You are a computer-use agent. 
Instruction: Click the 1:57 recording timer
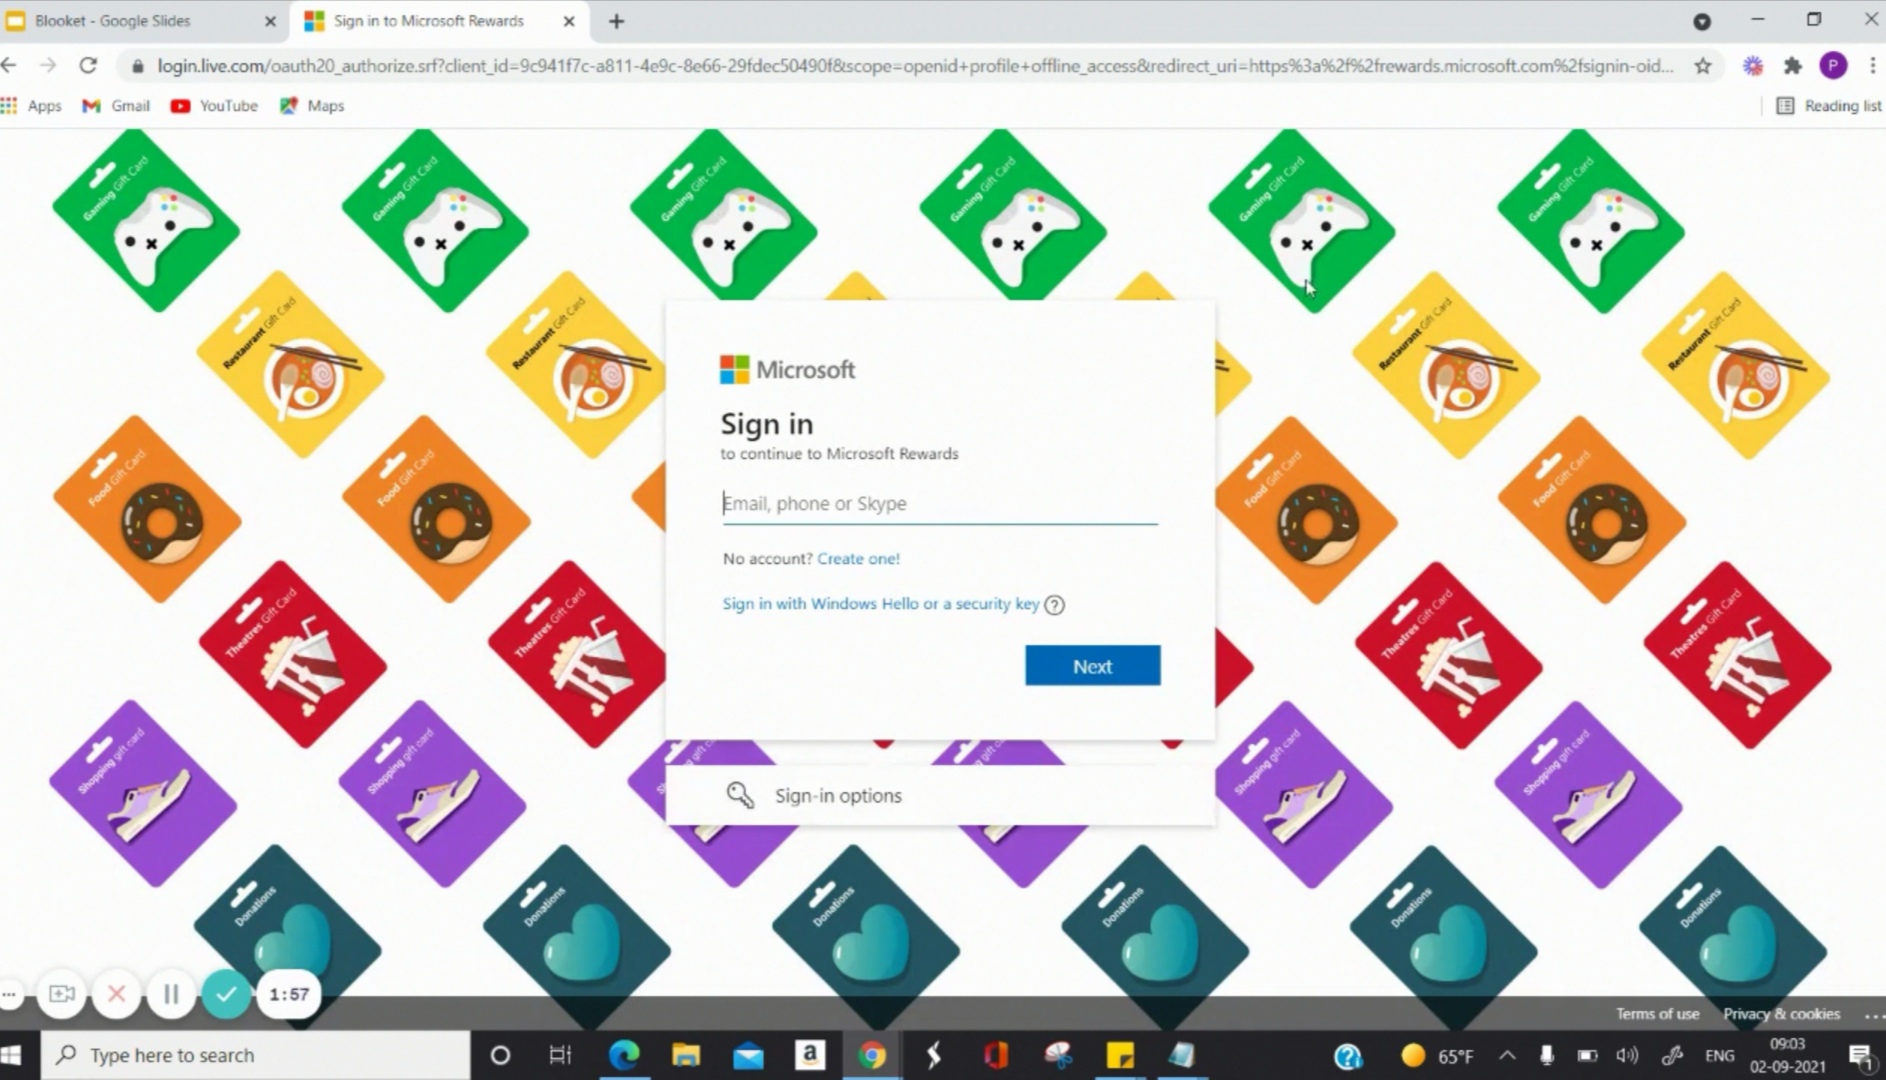click(x=289, y=994)
